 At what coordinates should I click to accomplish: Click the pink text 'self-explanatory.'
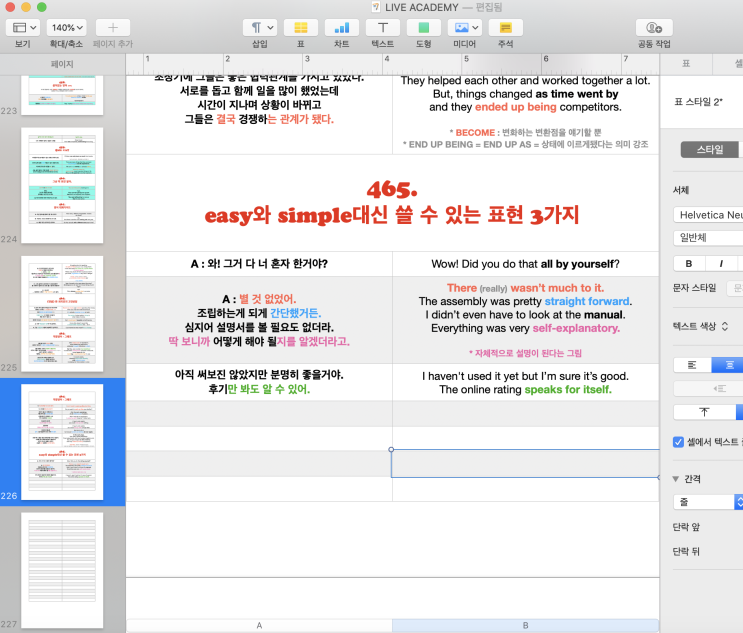[x=576, y=328]
